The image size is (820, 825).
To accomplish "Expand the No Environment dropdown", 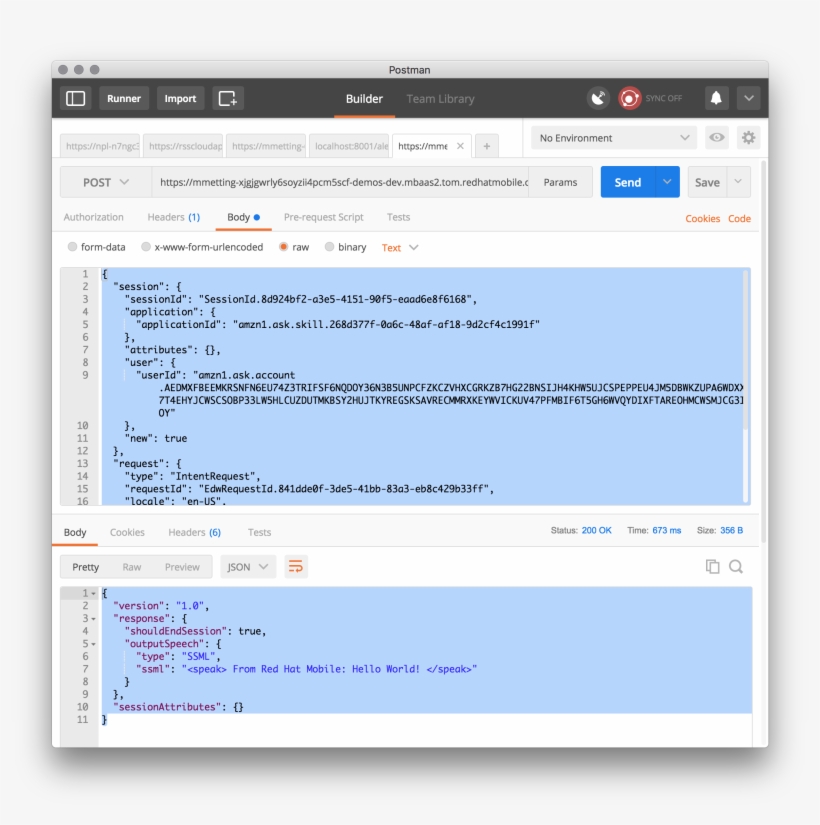I will click(x=613, y=138).
